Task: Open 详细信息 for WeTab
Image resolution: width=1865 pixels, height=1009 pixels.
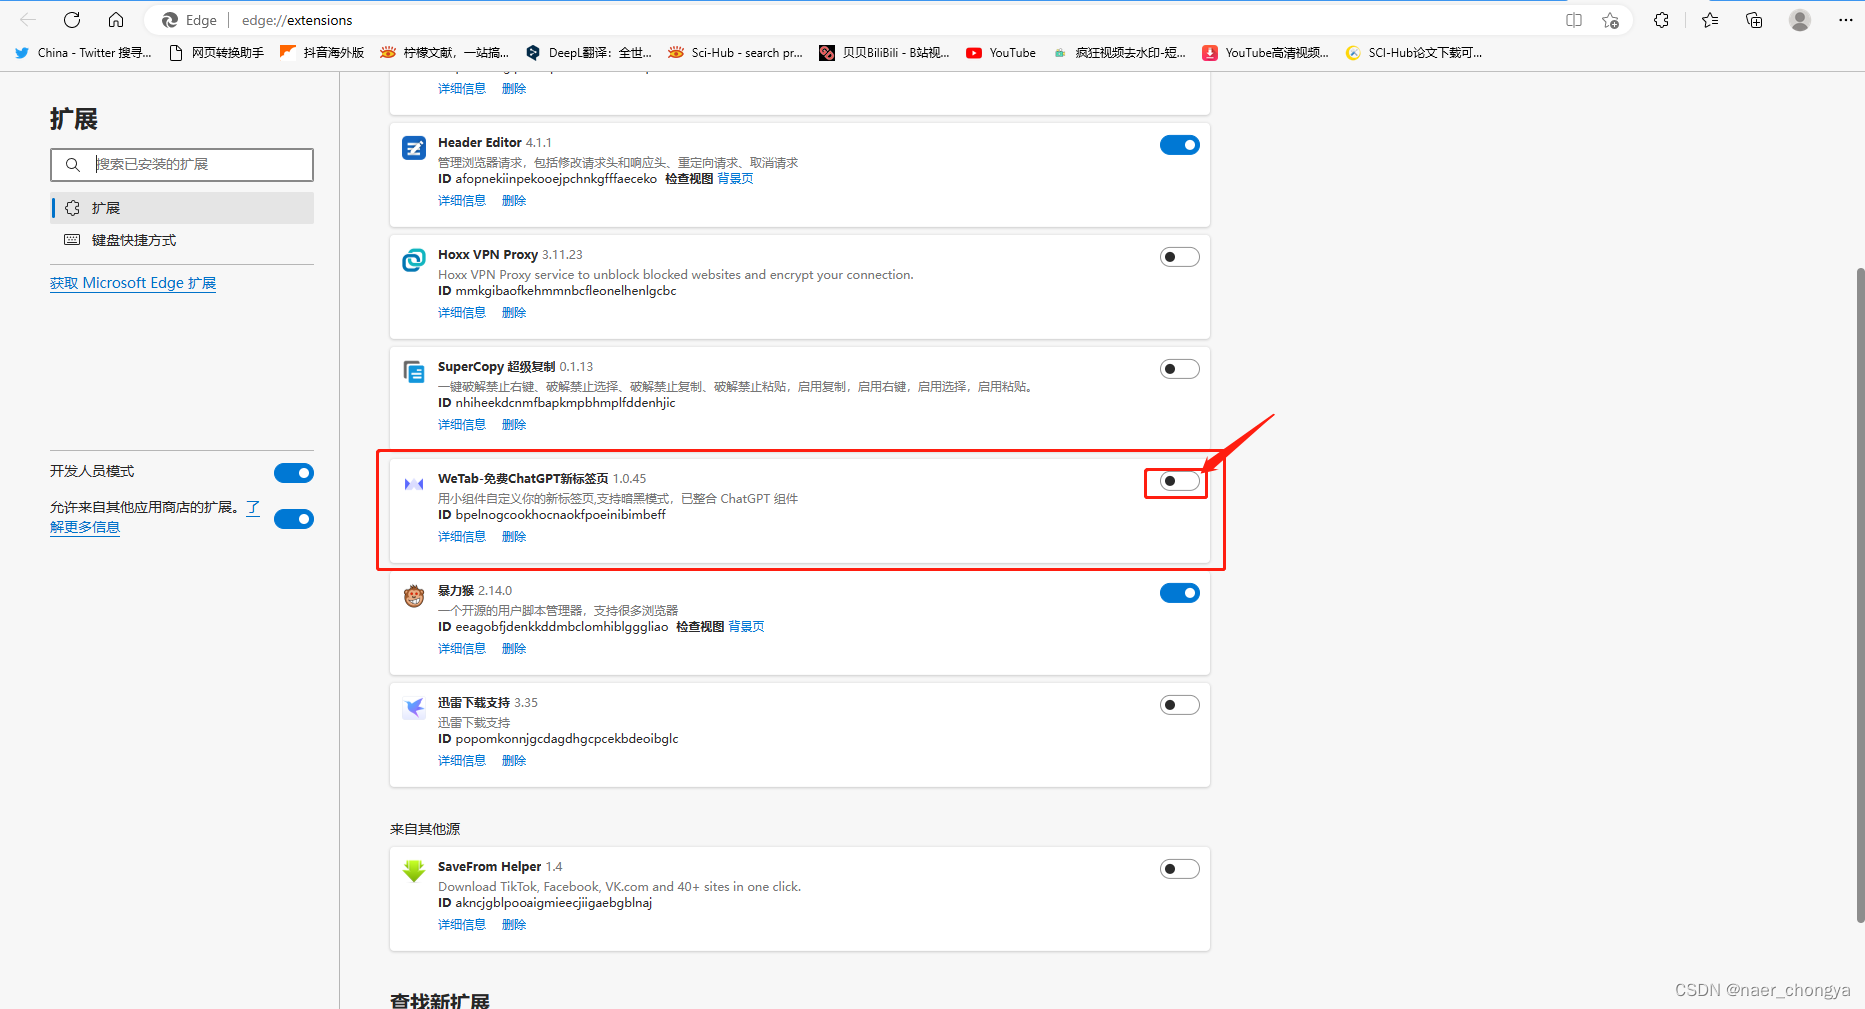Action: 462,537
